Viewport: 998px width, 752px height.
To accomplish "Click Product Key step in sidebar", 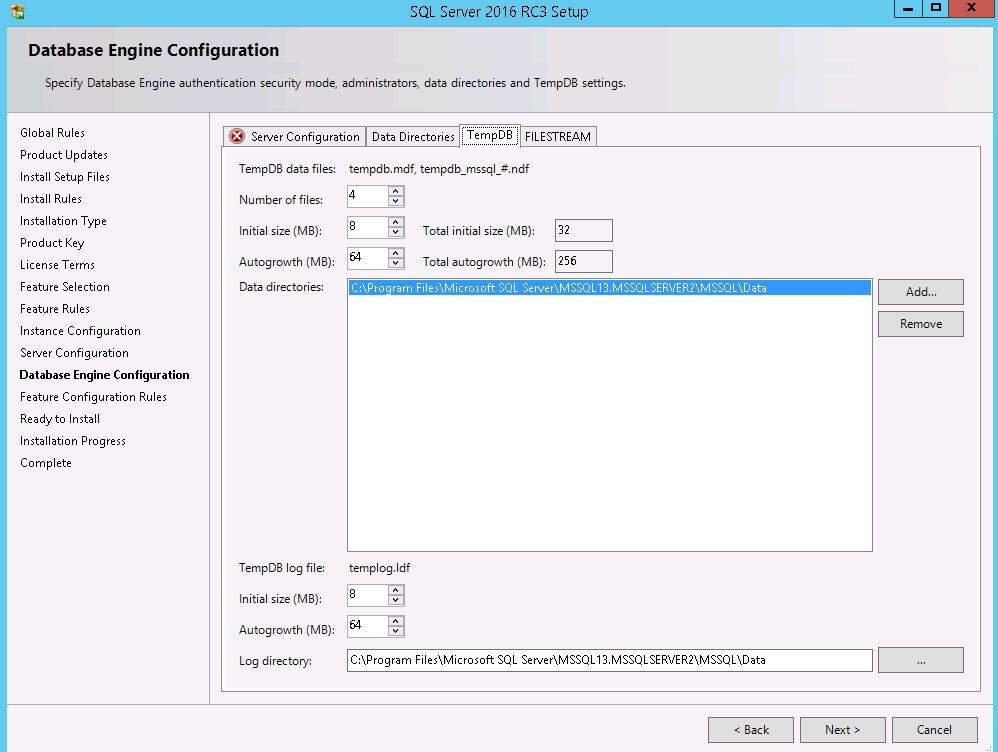I will [x=52, y=243].
